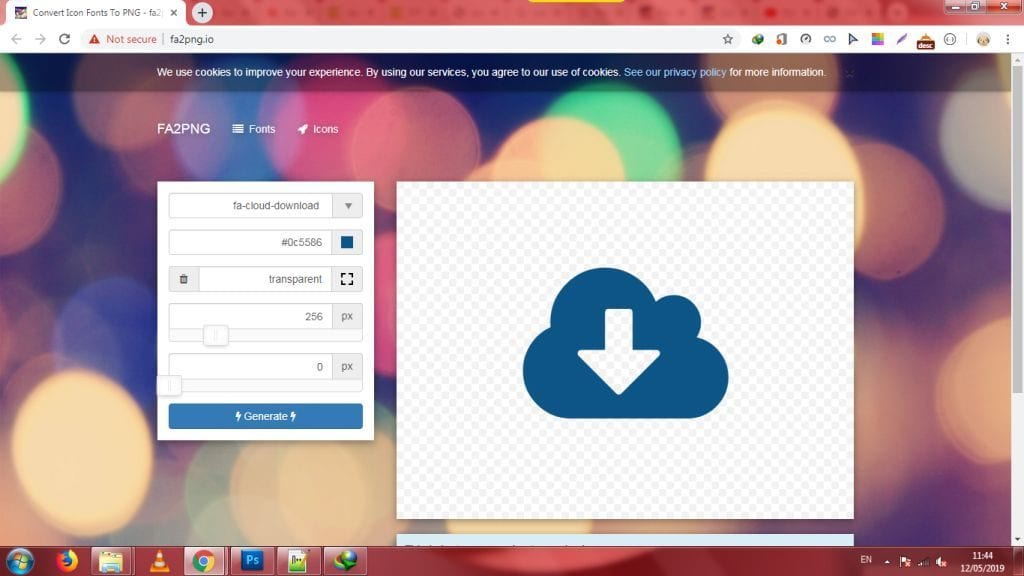
Task: Follow the 'See our privacy policy' link
Action: tap(675, 72)
